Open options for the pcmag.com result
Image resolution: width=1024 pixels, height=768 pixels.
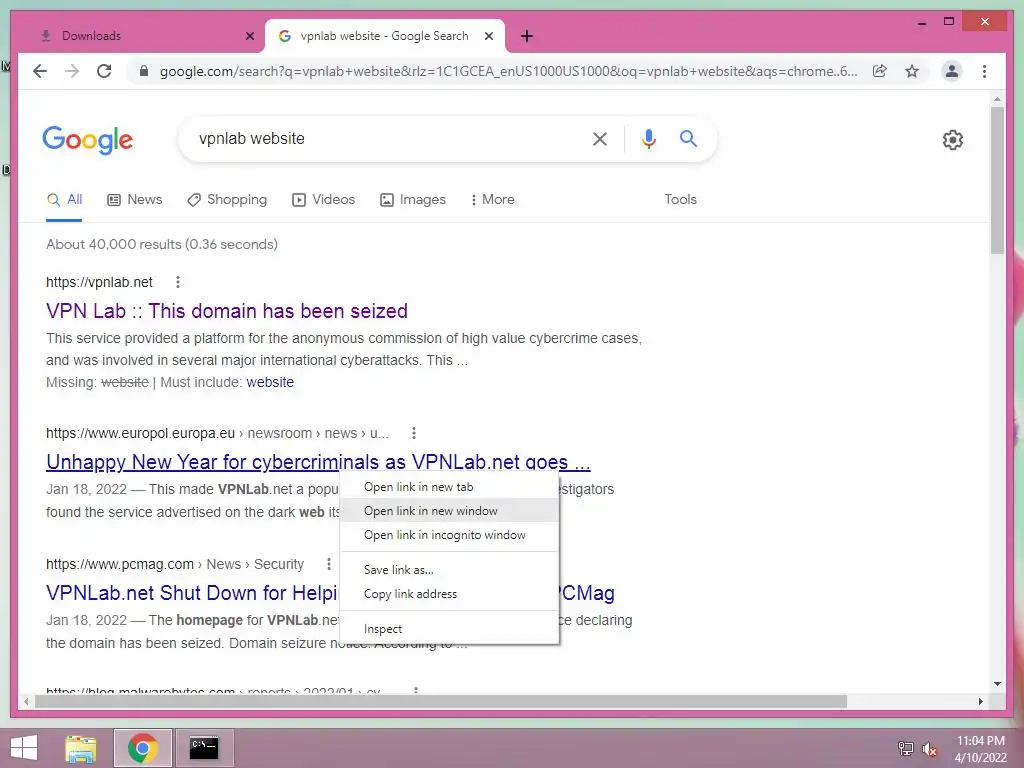pos(328,564)
